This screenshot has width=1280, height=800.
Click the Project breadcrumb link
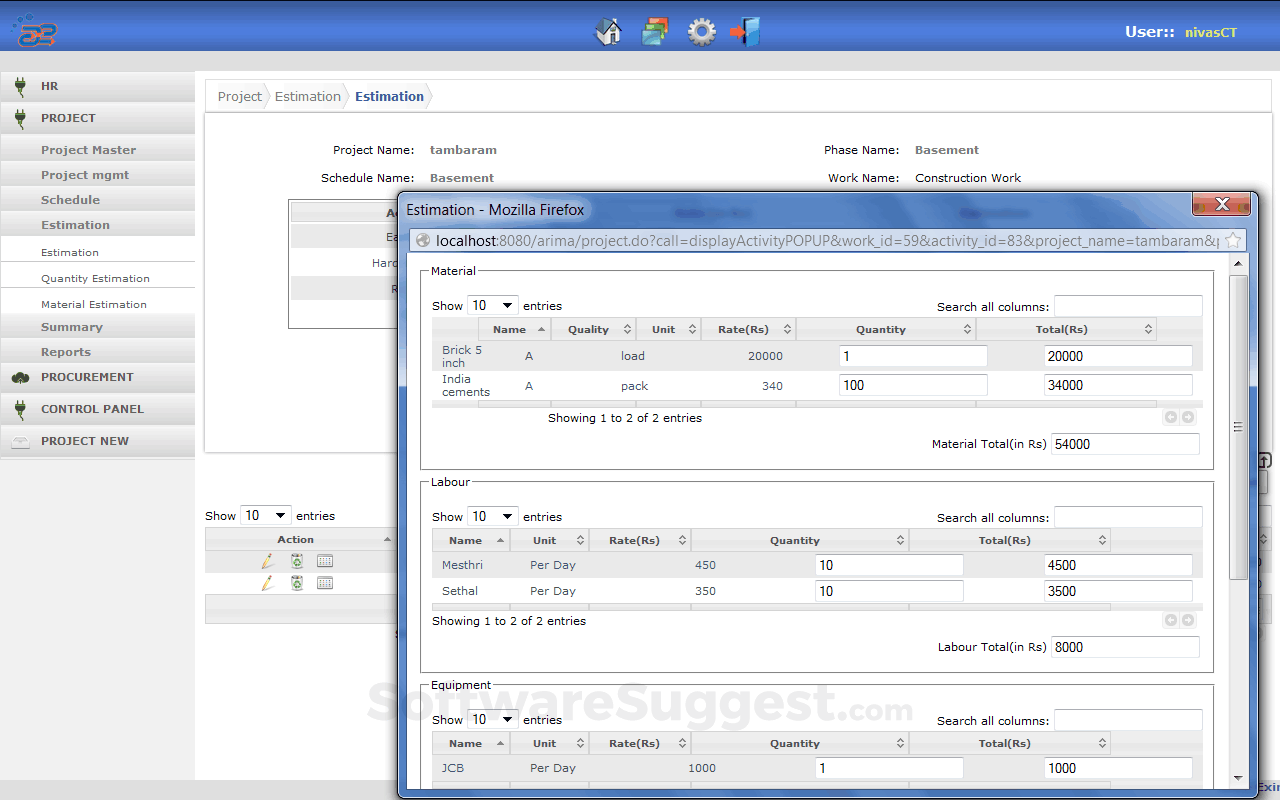click(239, 96)
